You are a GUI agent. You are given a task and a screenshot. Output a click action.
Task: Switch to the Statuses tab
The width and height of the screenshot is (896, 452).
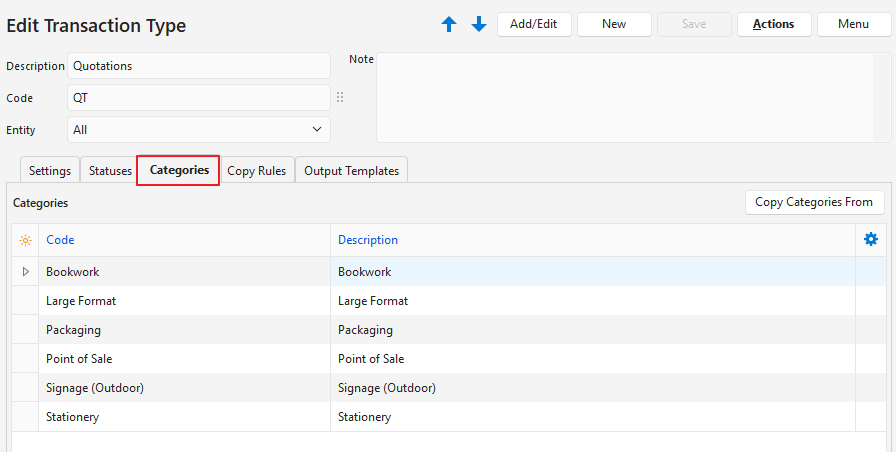(110, 171)
